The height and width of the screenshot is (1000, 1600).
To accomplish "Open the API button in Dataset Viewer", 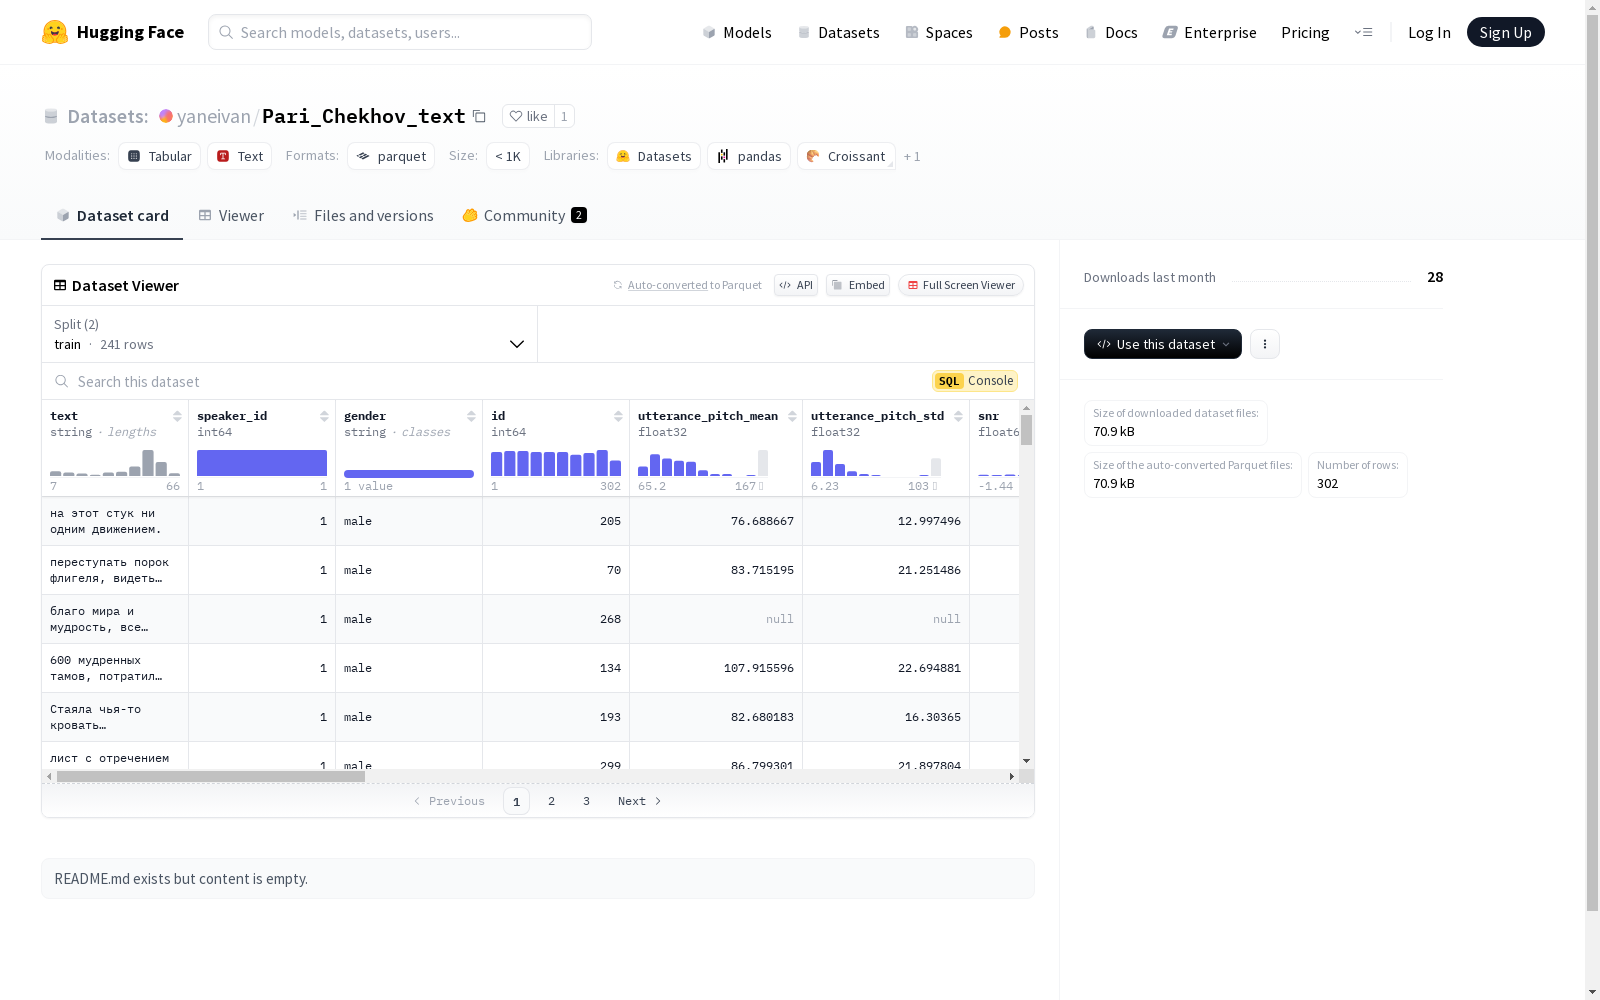I will click(796, 285).
